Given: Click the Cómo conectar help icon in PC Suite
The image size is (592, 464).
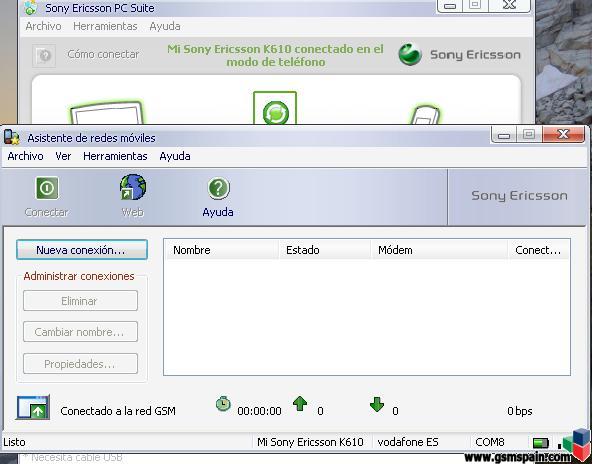Looking at the screenshot, I should (44, 56).
